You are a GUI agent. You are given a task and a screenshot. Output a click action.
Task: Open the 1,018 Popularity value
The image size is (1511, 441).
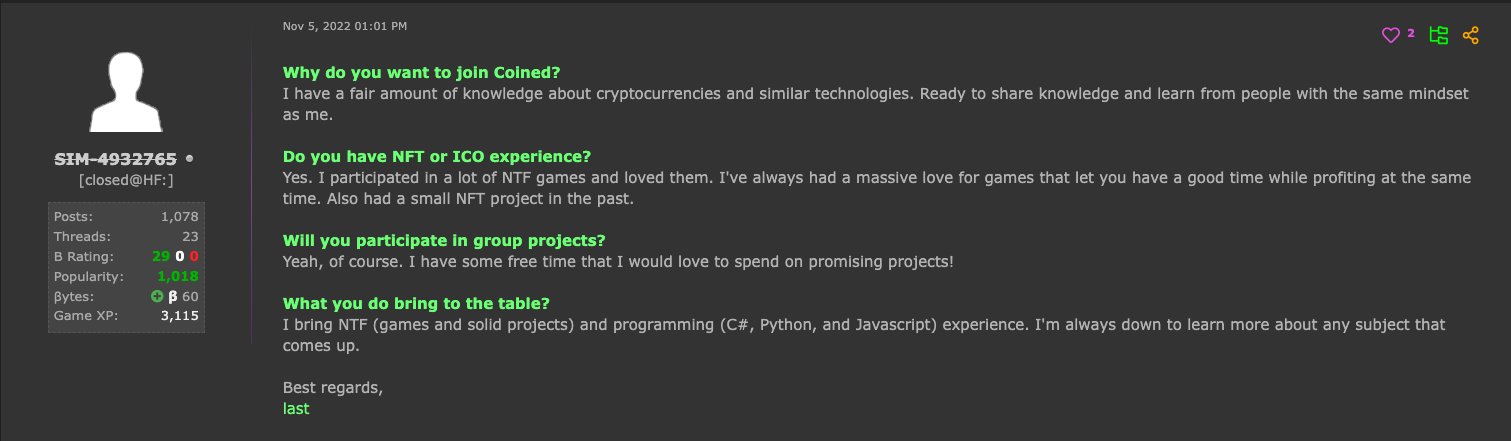(177, 276)
